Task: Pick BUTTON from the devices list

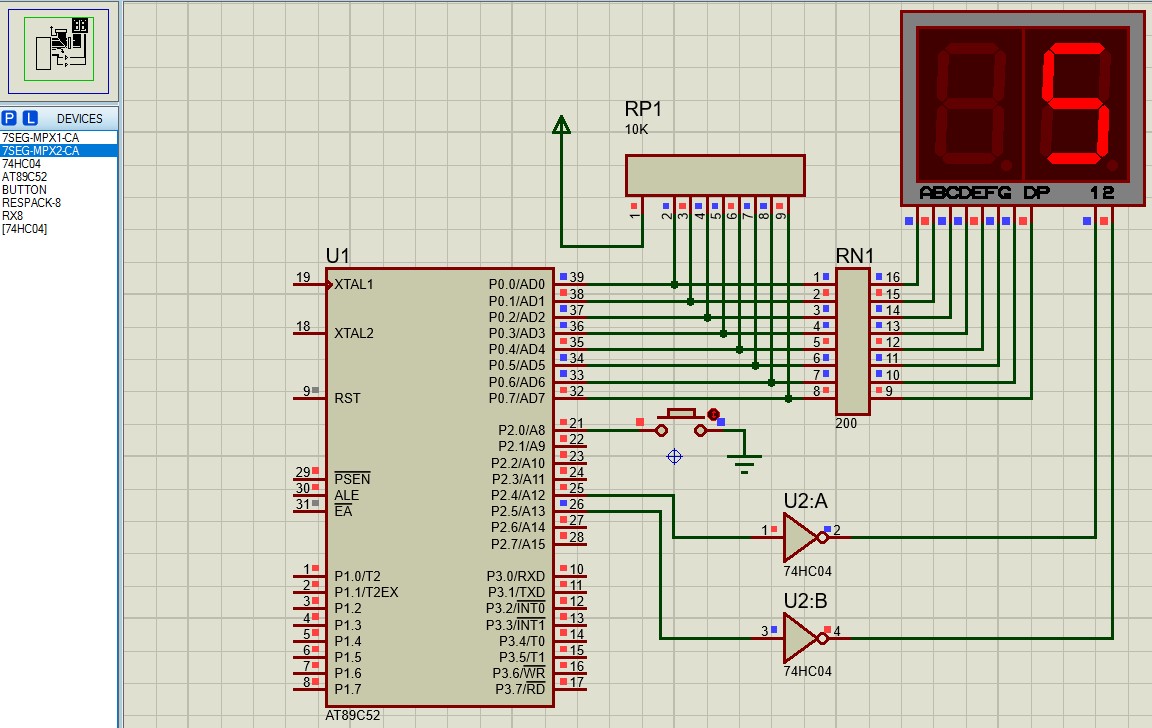Action: 24,190
